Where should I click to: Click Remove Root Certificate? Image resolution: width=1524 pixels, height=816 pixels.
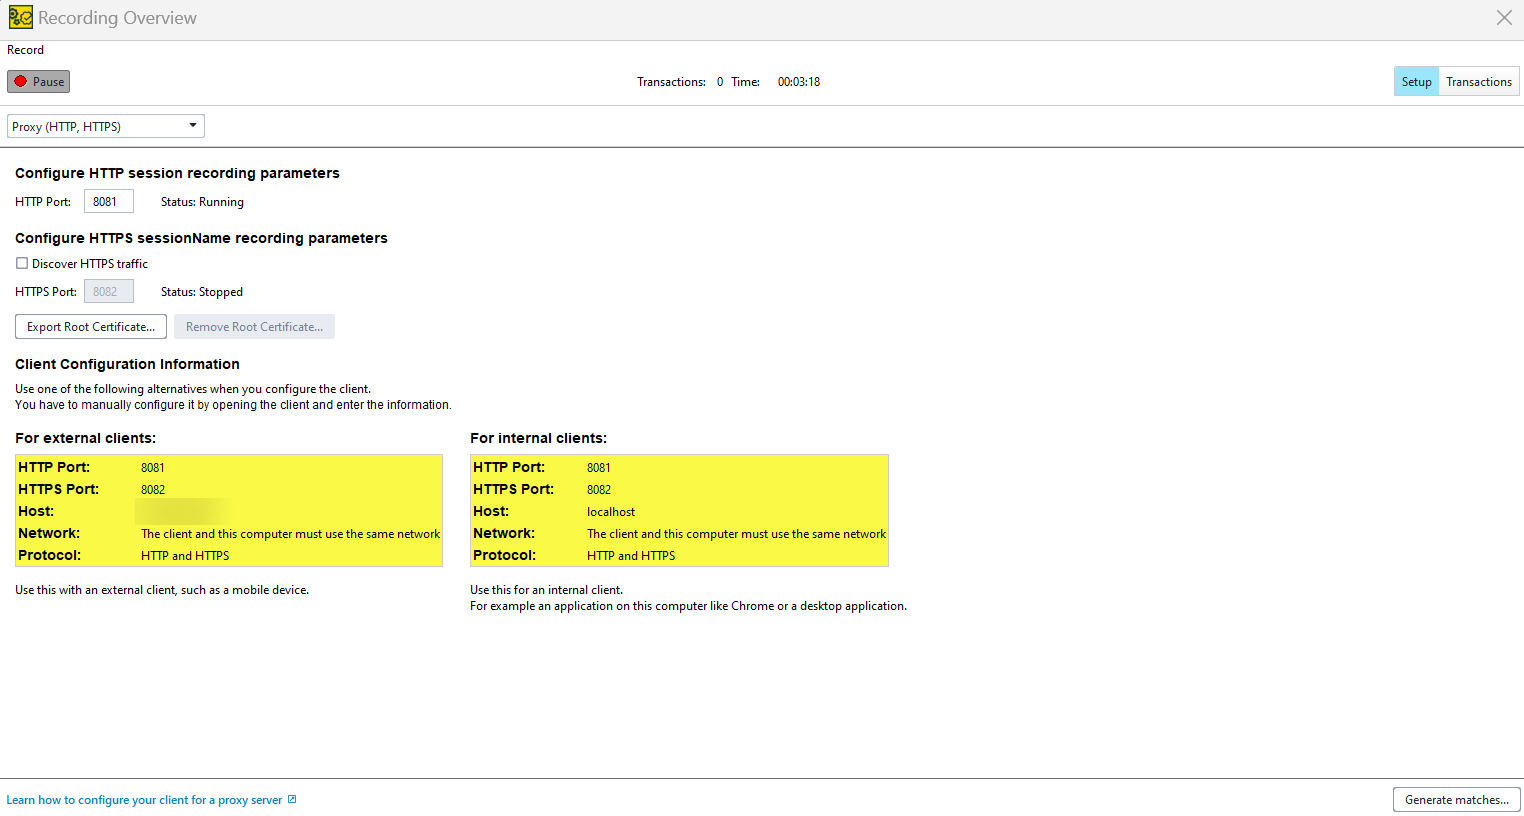click(254, 326)
